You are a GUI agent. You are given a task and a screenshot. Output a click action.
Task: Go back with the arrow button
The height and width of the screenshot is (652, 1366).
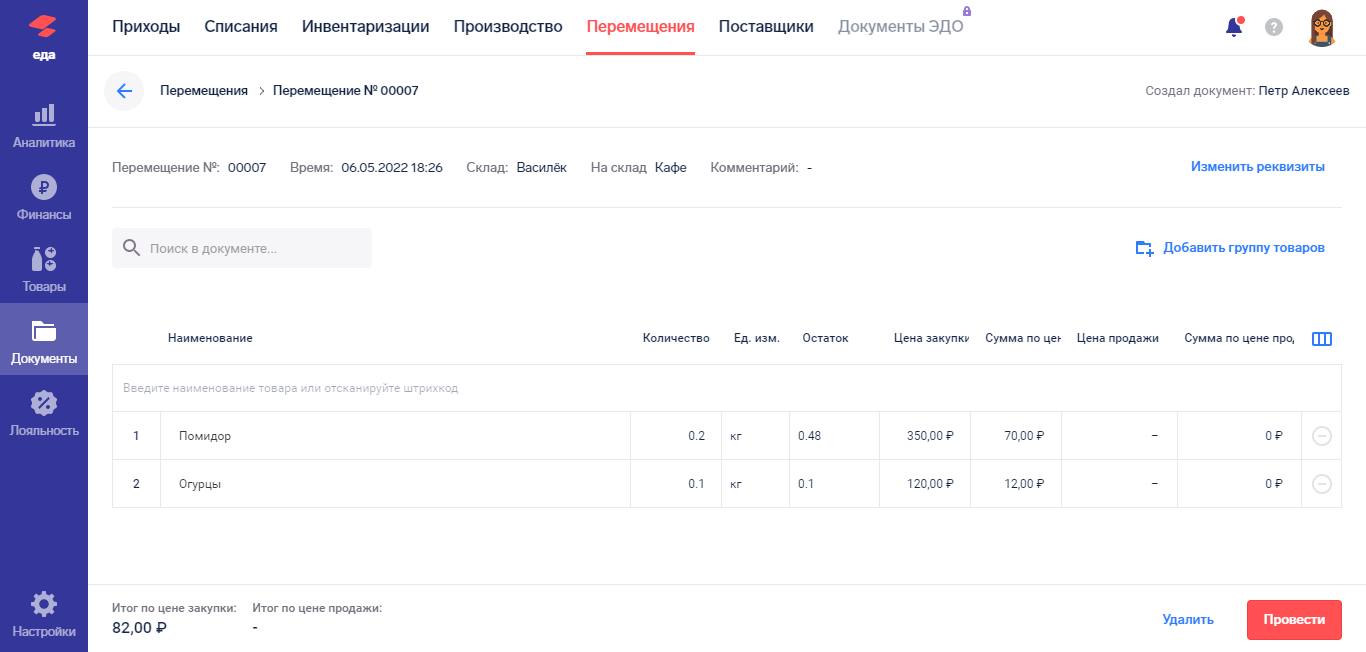(x=124, y=91)
